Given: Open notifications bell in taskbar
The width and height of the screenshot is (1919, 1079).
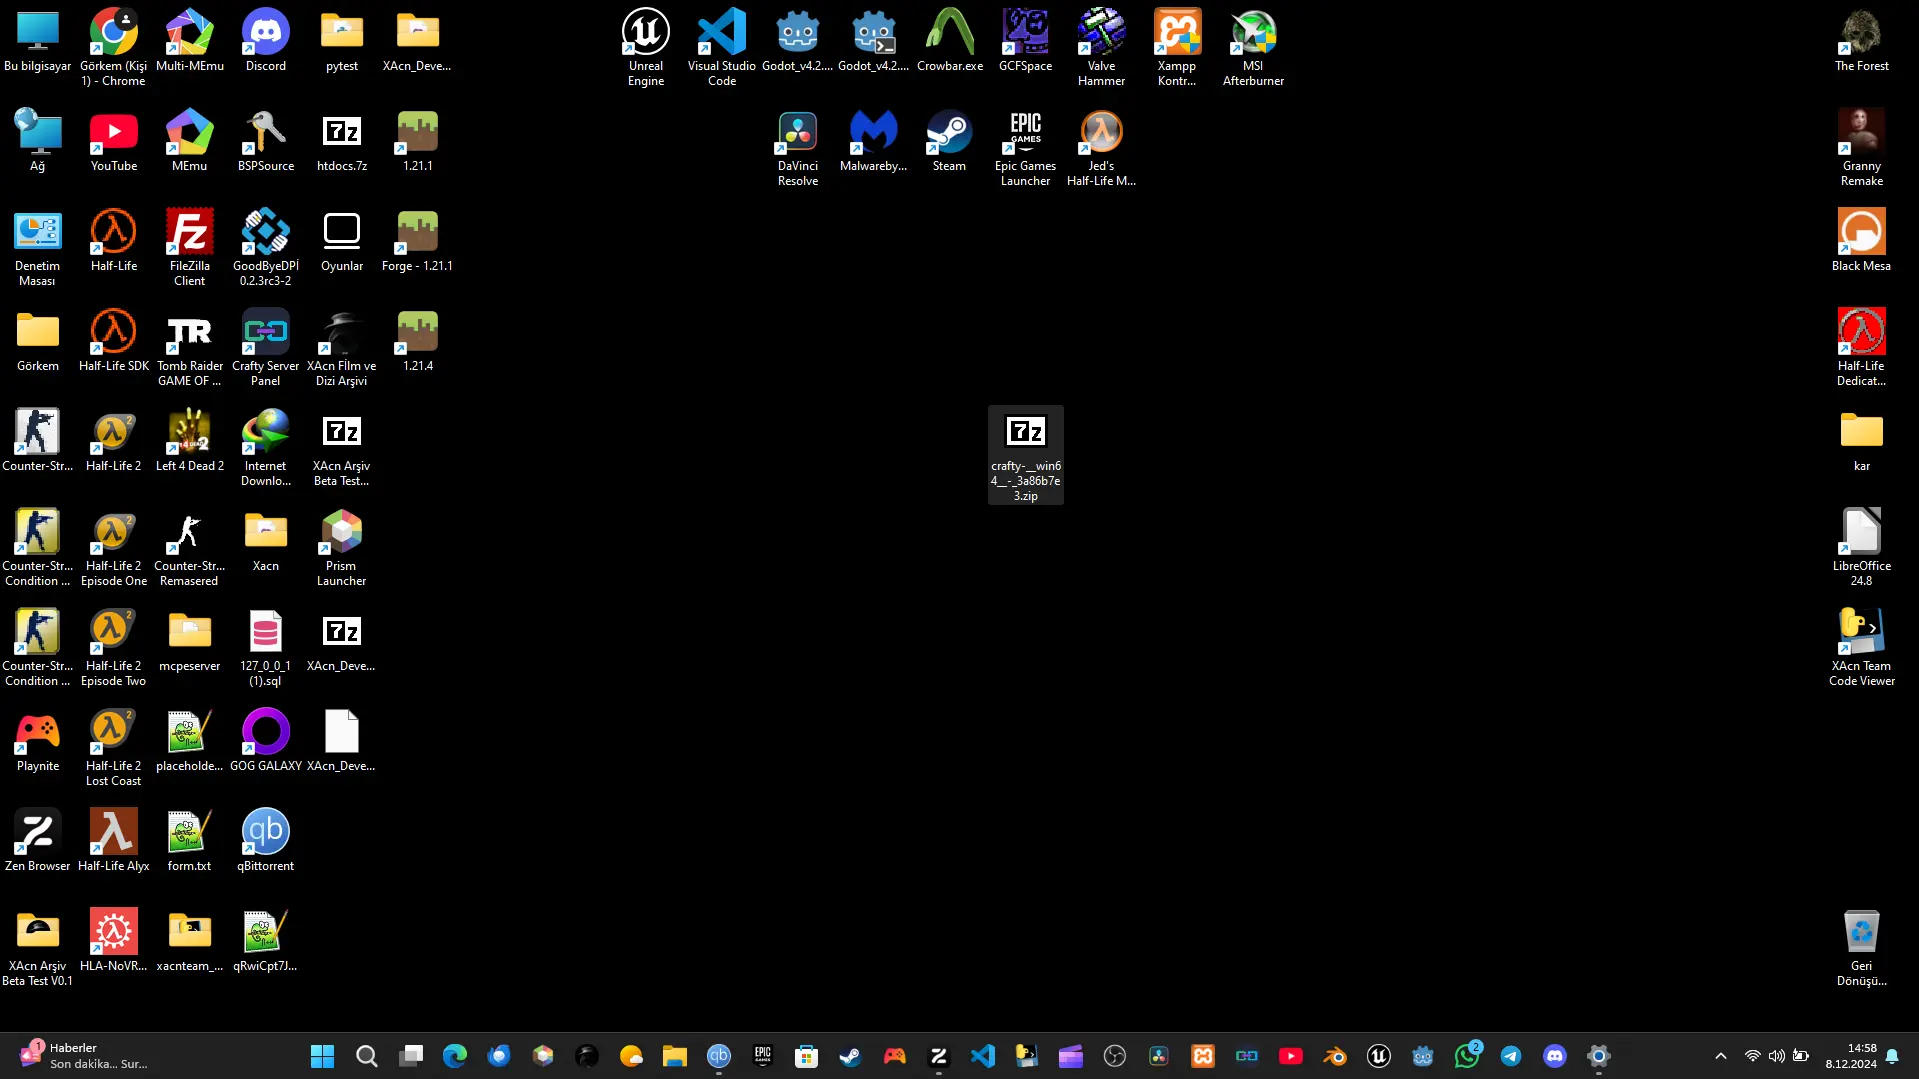Looking at the screenshot, I should [x=1892, y=1056].
